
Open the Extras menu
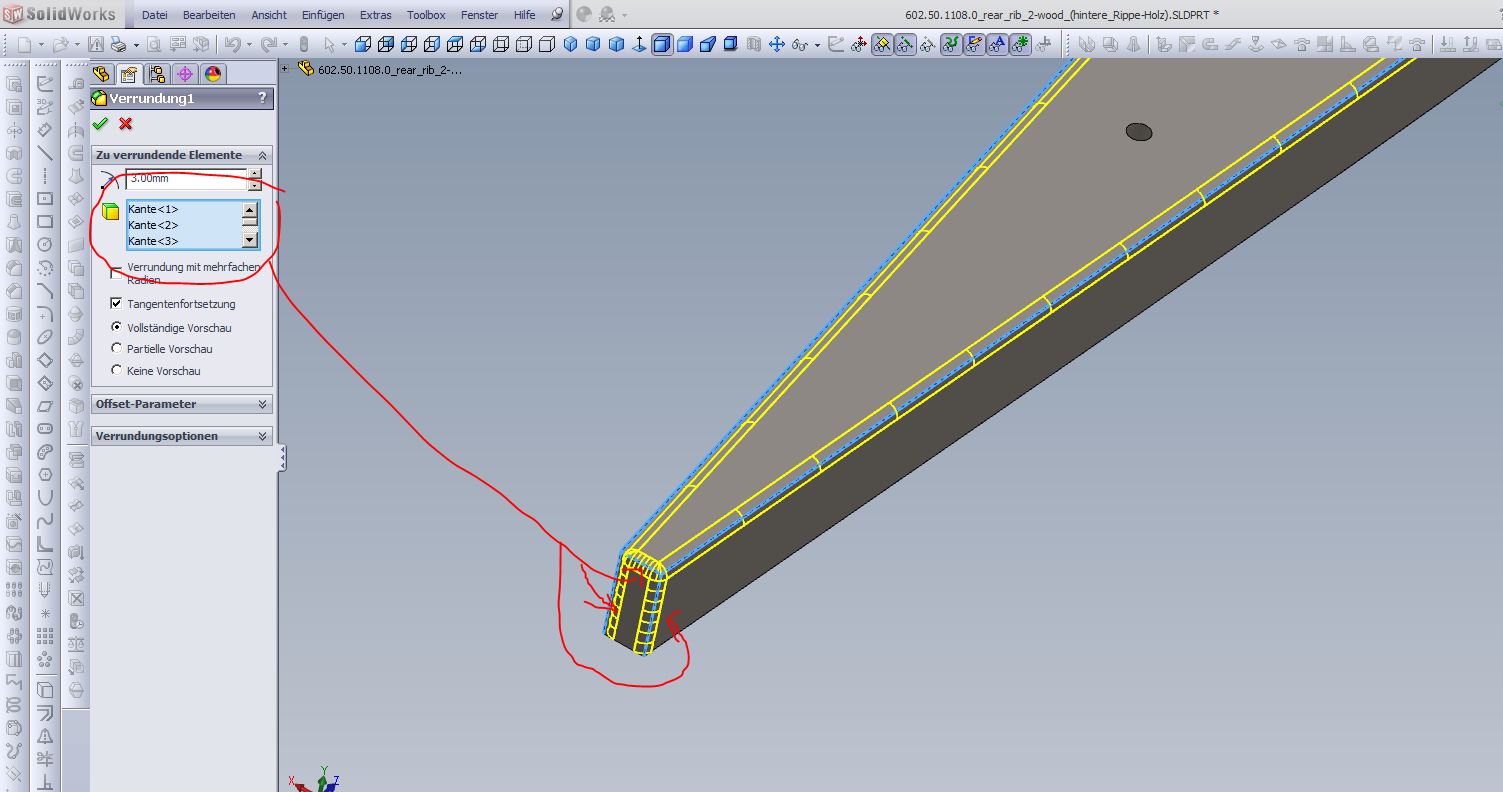click(376, 15)
